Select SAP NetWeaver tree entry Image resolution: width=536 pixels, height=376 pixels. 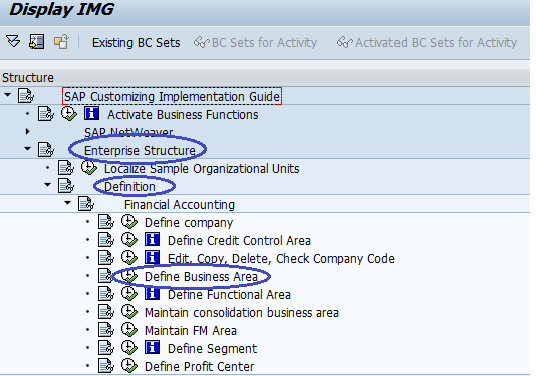[129, 133]
